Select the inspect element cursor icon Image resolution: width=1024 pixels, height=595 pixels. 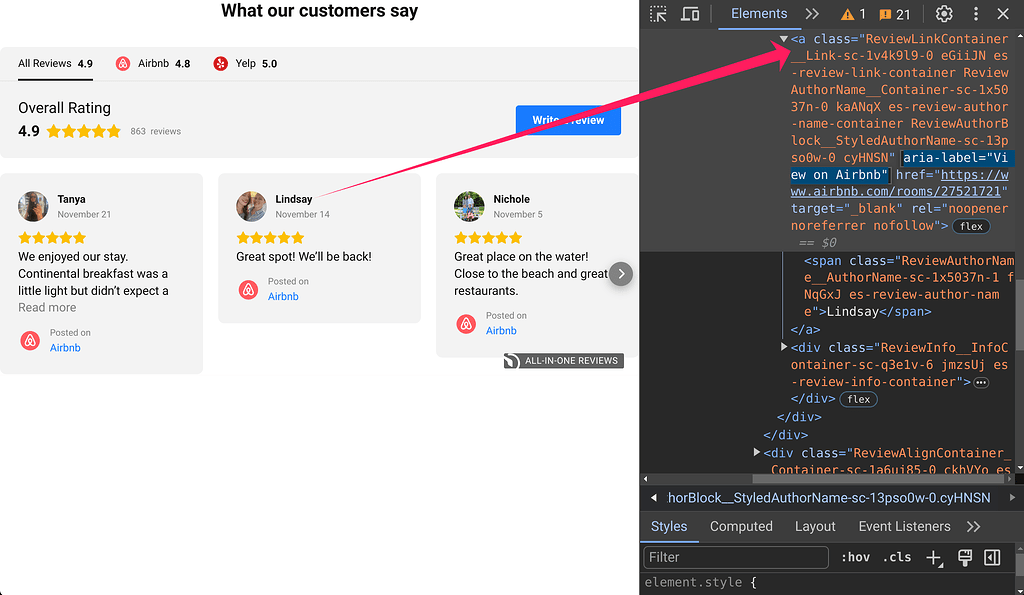pos(658,15)
